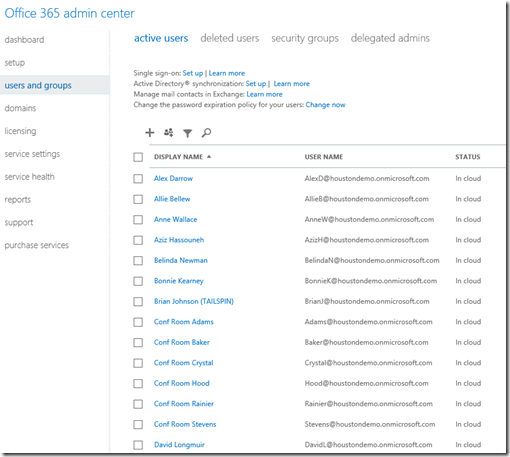Viewport: 510px width, 457px height.
Task: Select the Anne Wallace checkbox
Action: (x=138, y=220)
